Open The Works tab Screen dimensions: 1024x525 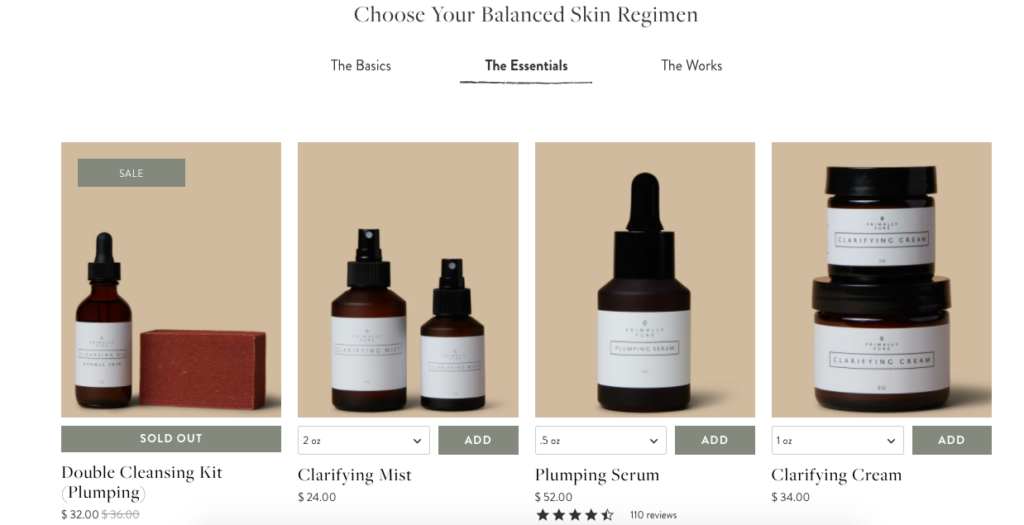(x=691, y=65)
